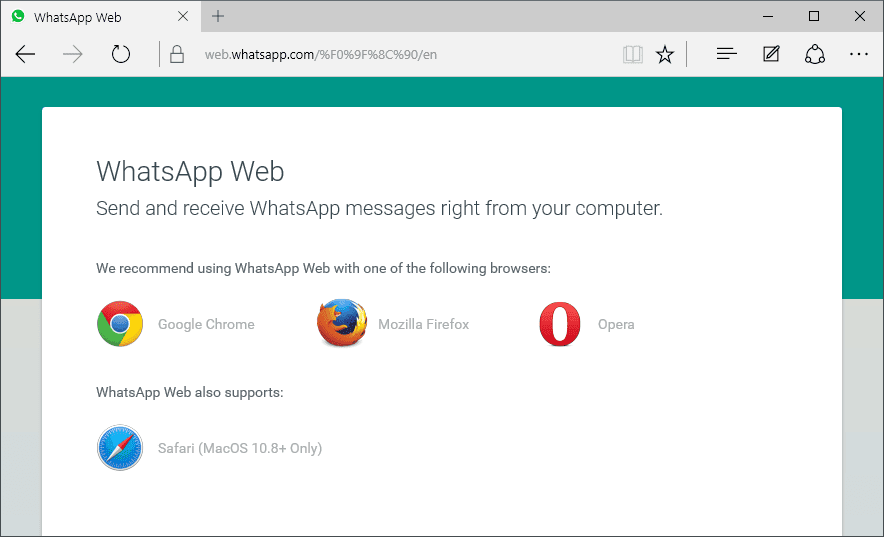Image resolution: width=884 pixels, height=537 pixels.
Task: Go back with the browser back arrow
Action: click(x=25, y=55)
